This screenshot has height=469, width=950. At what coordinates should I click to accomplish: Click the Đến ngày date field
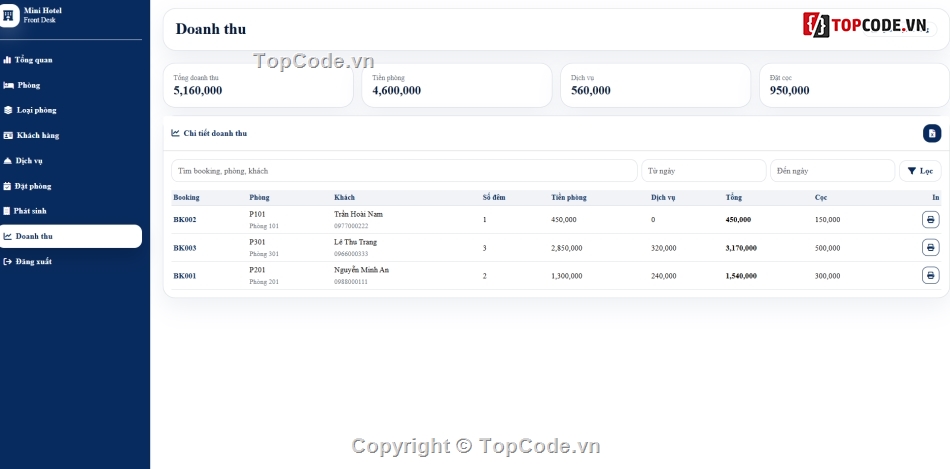[832, 171]
